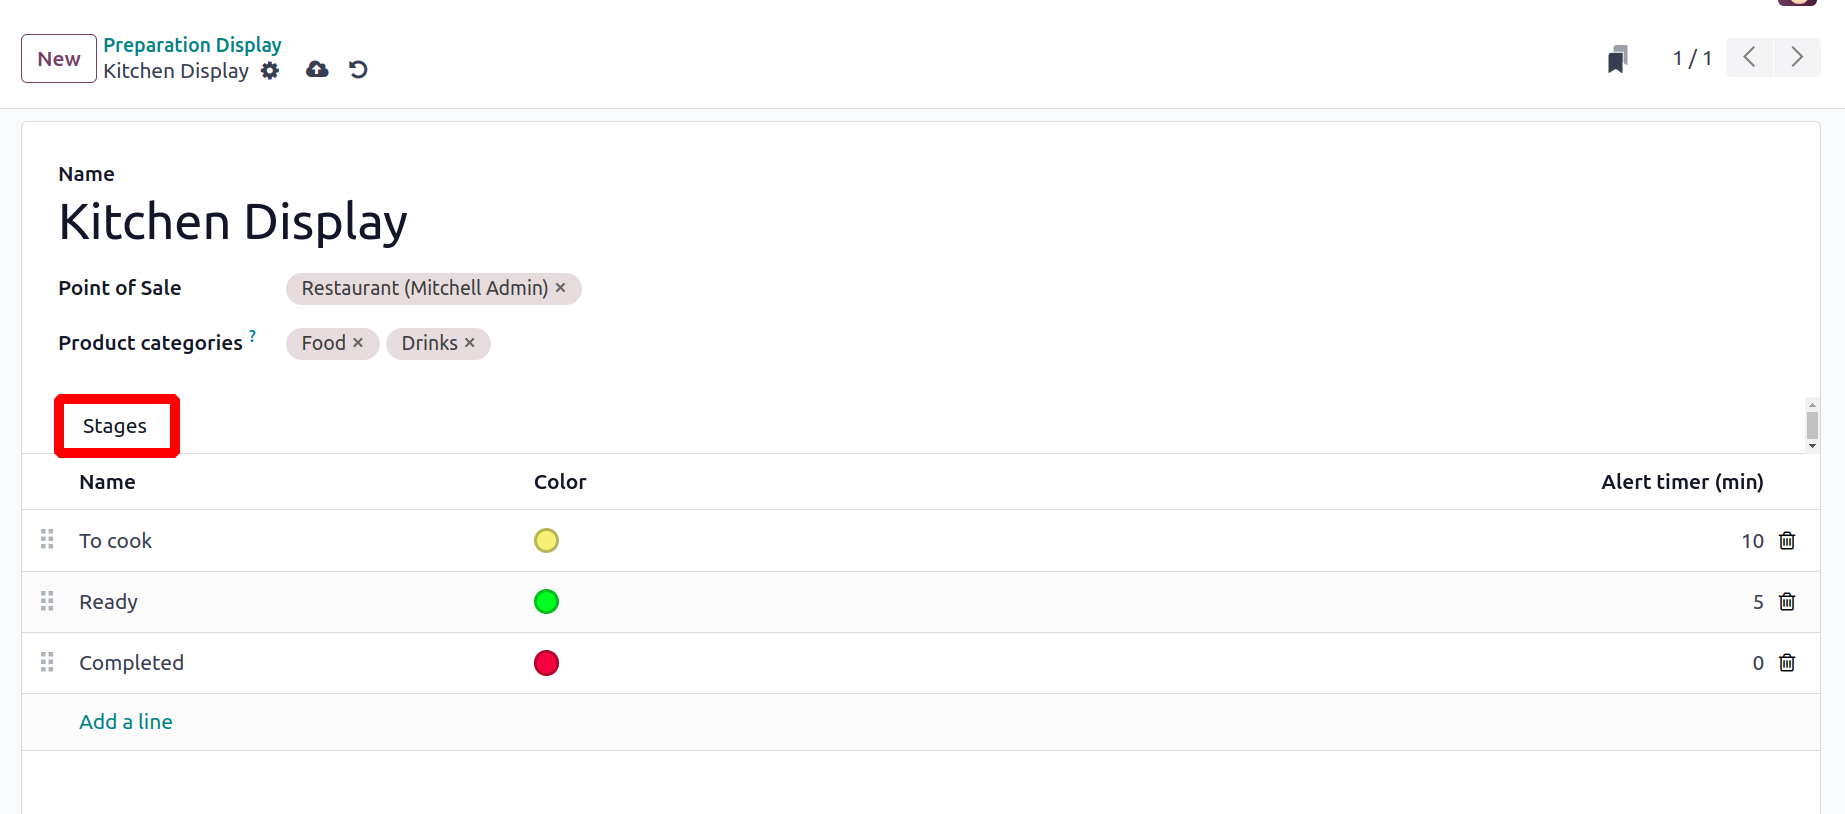
Task: Click Add a line link
Action: click(126, 722)
